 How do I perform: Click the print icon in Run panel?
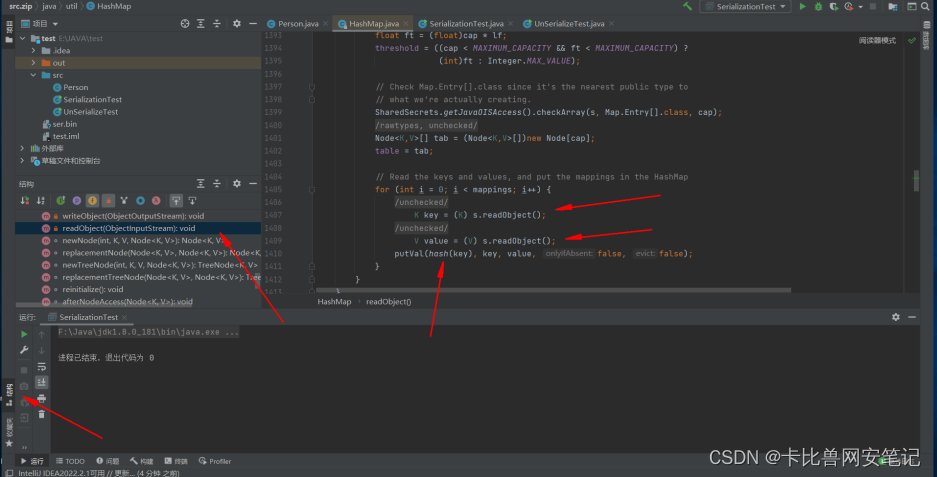(x=41, y=398)
